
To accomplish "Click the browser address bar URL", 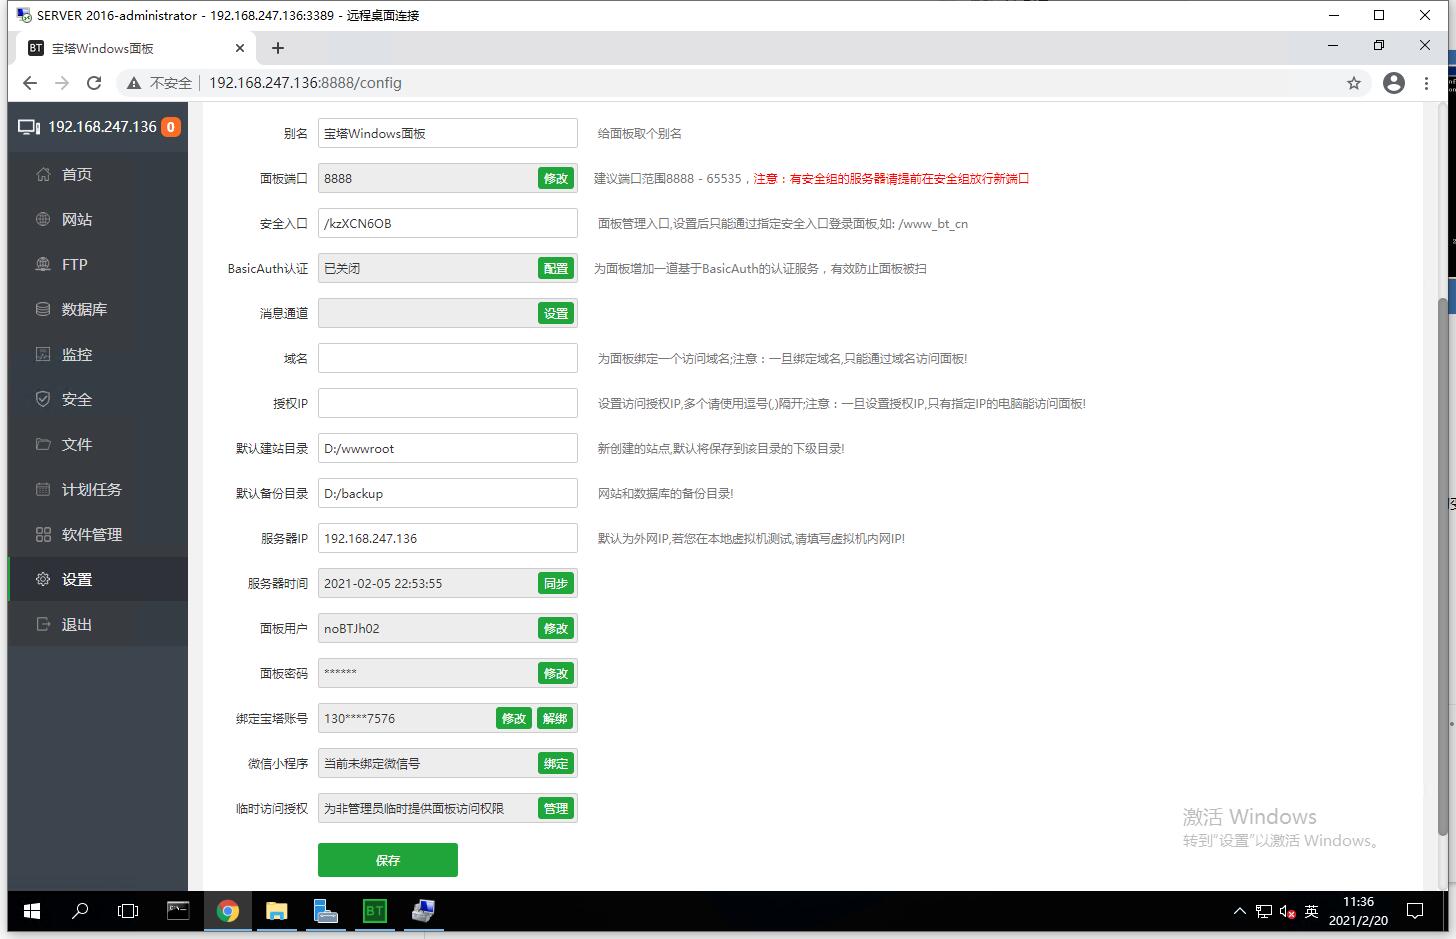I will [x=305, y=83].
